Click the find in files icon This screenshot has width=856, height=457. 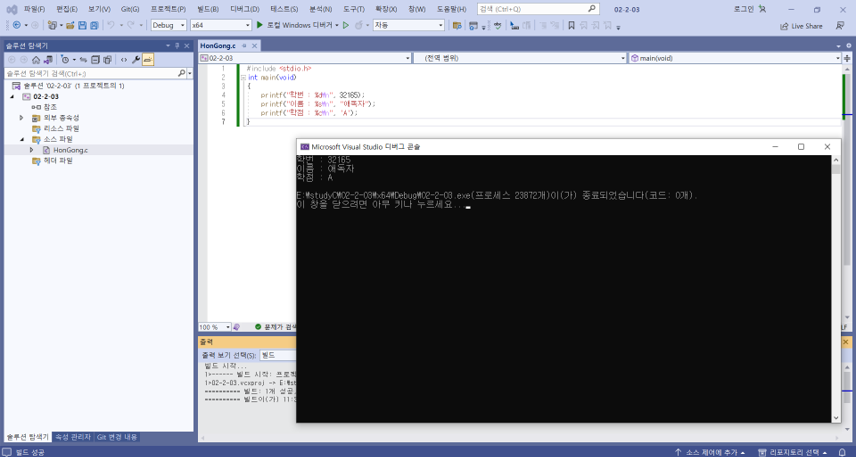(455, 25)
